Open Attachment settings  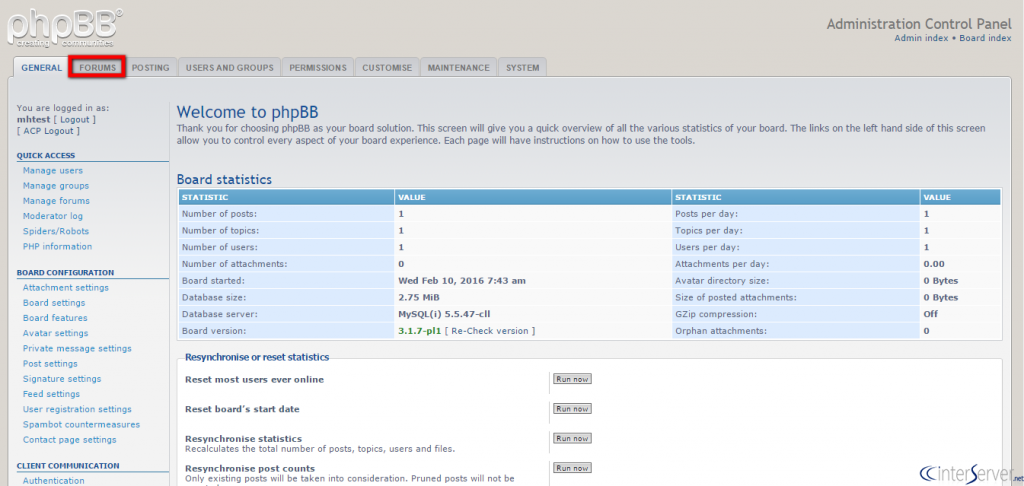pos(66,287)
